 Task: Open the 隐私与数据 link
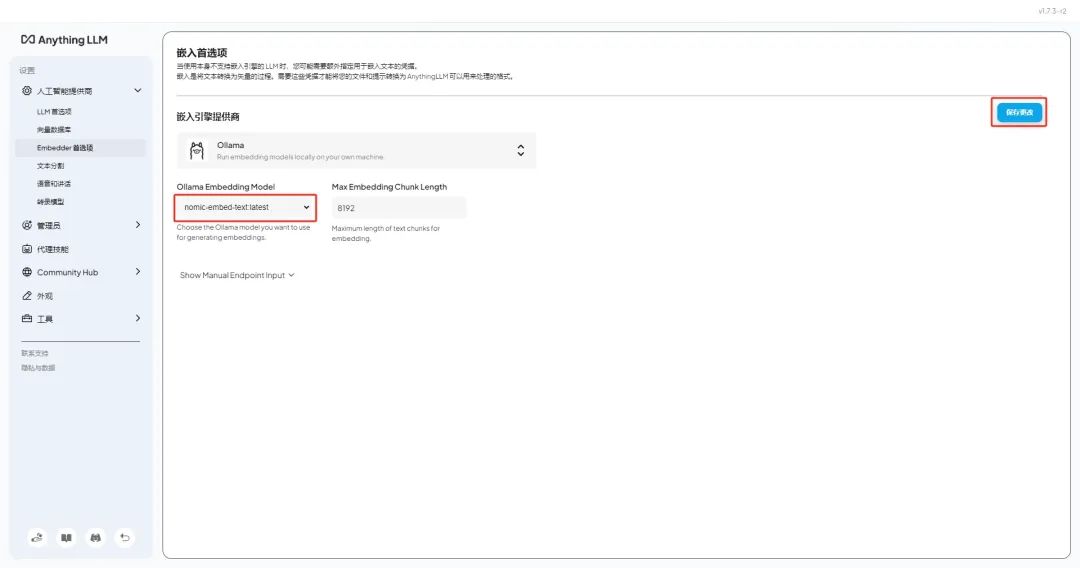tap(38, 368)
